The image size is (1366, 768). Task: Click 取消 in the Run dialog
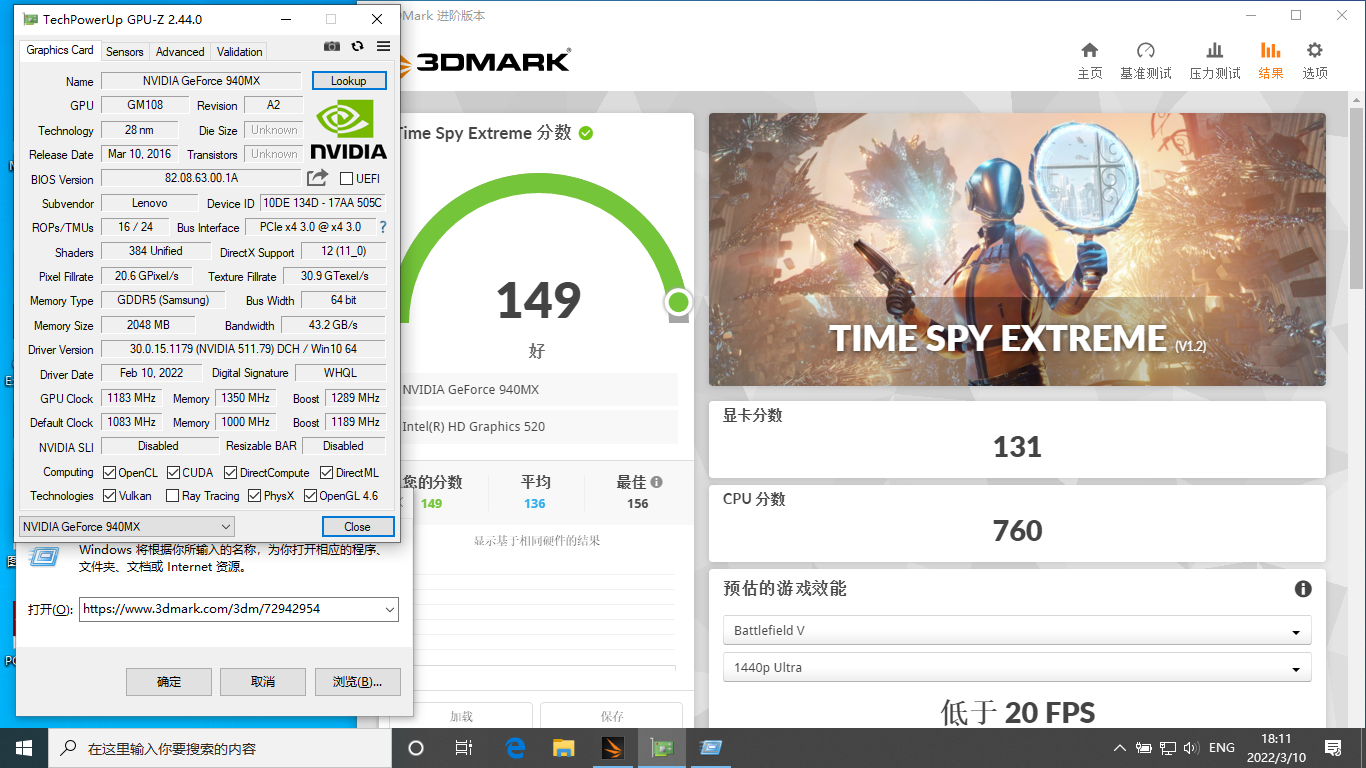(x=262, y=681)
